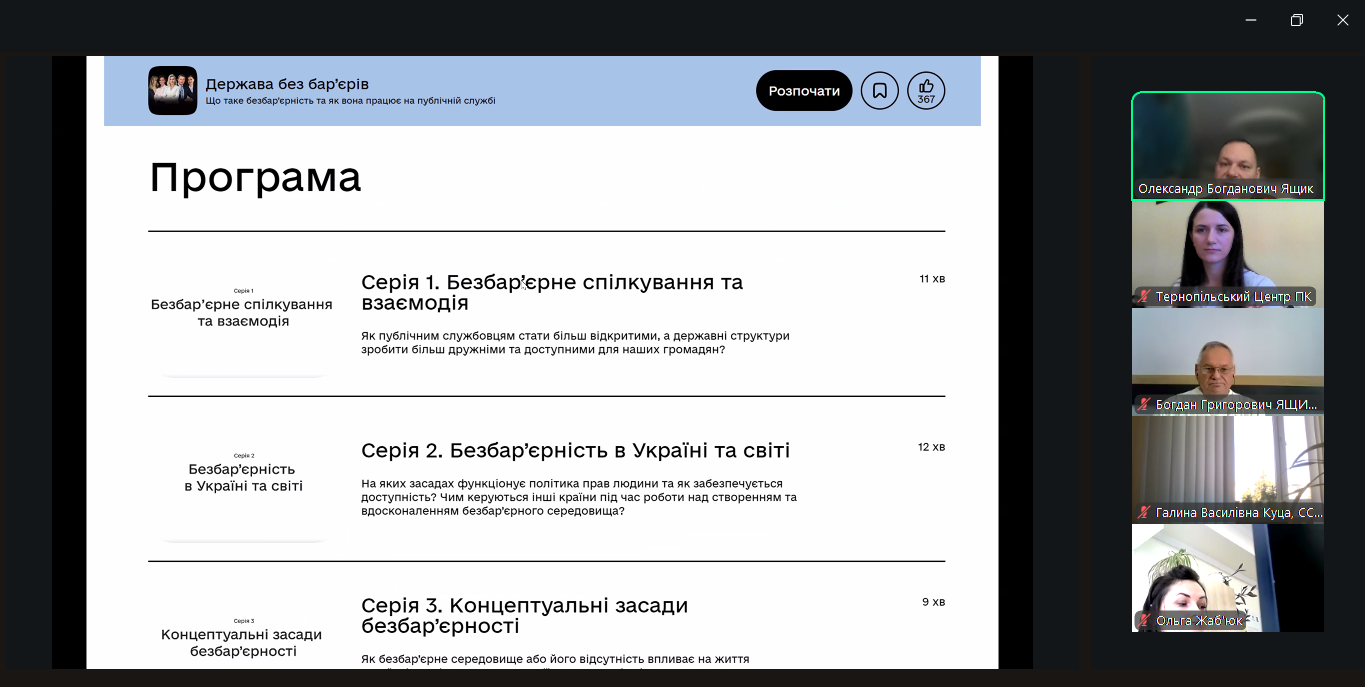This screenshot has width=1365, height=687.
Task: Click muted mic icon on Тернопільський Центр ПК
Action: (1144, 297)
